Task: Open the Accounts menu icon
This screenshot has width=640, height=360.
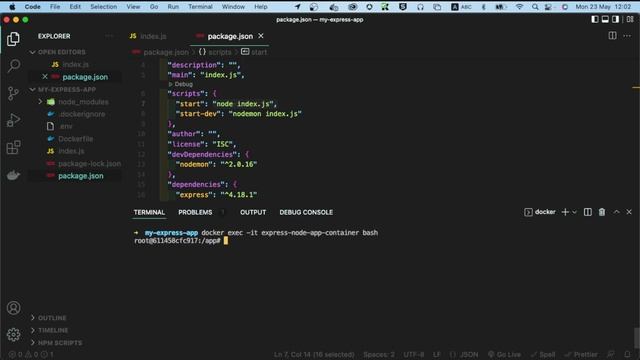Action: point(13,308)
